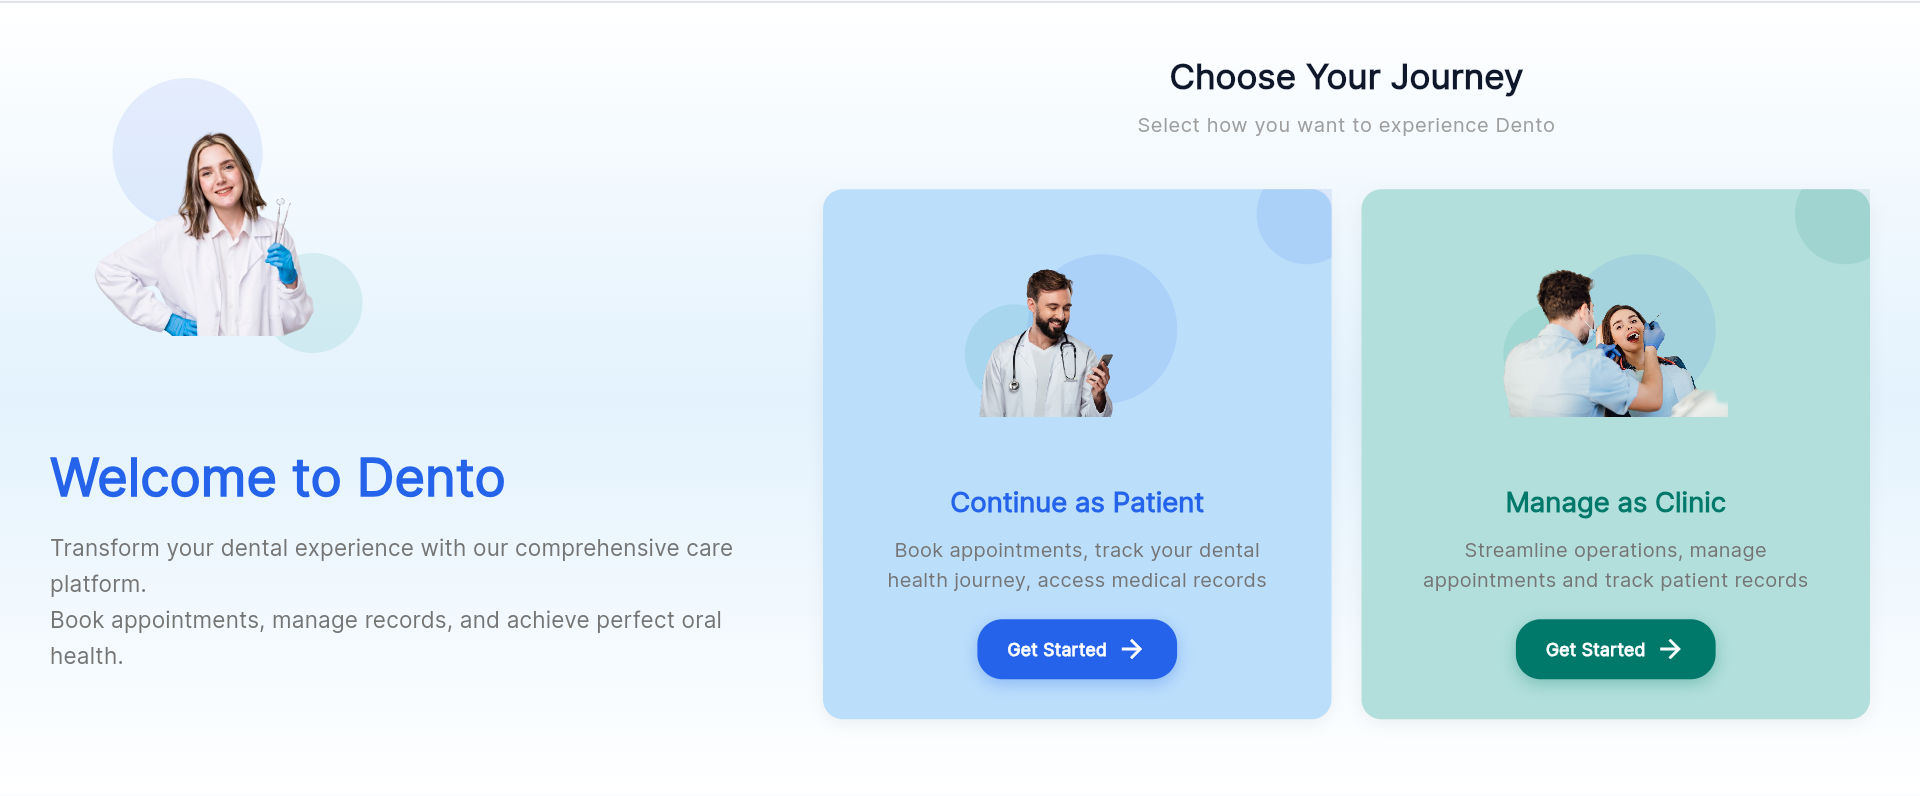Select the Continue as Patient heading
Viewport: 1920px width, 796px height.
click(x=1076, y=502)
